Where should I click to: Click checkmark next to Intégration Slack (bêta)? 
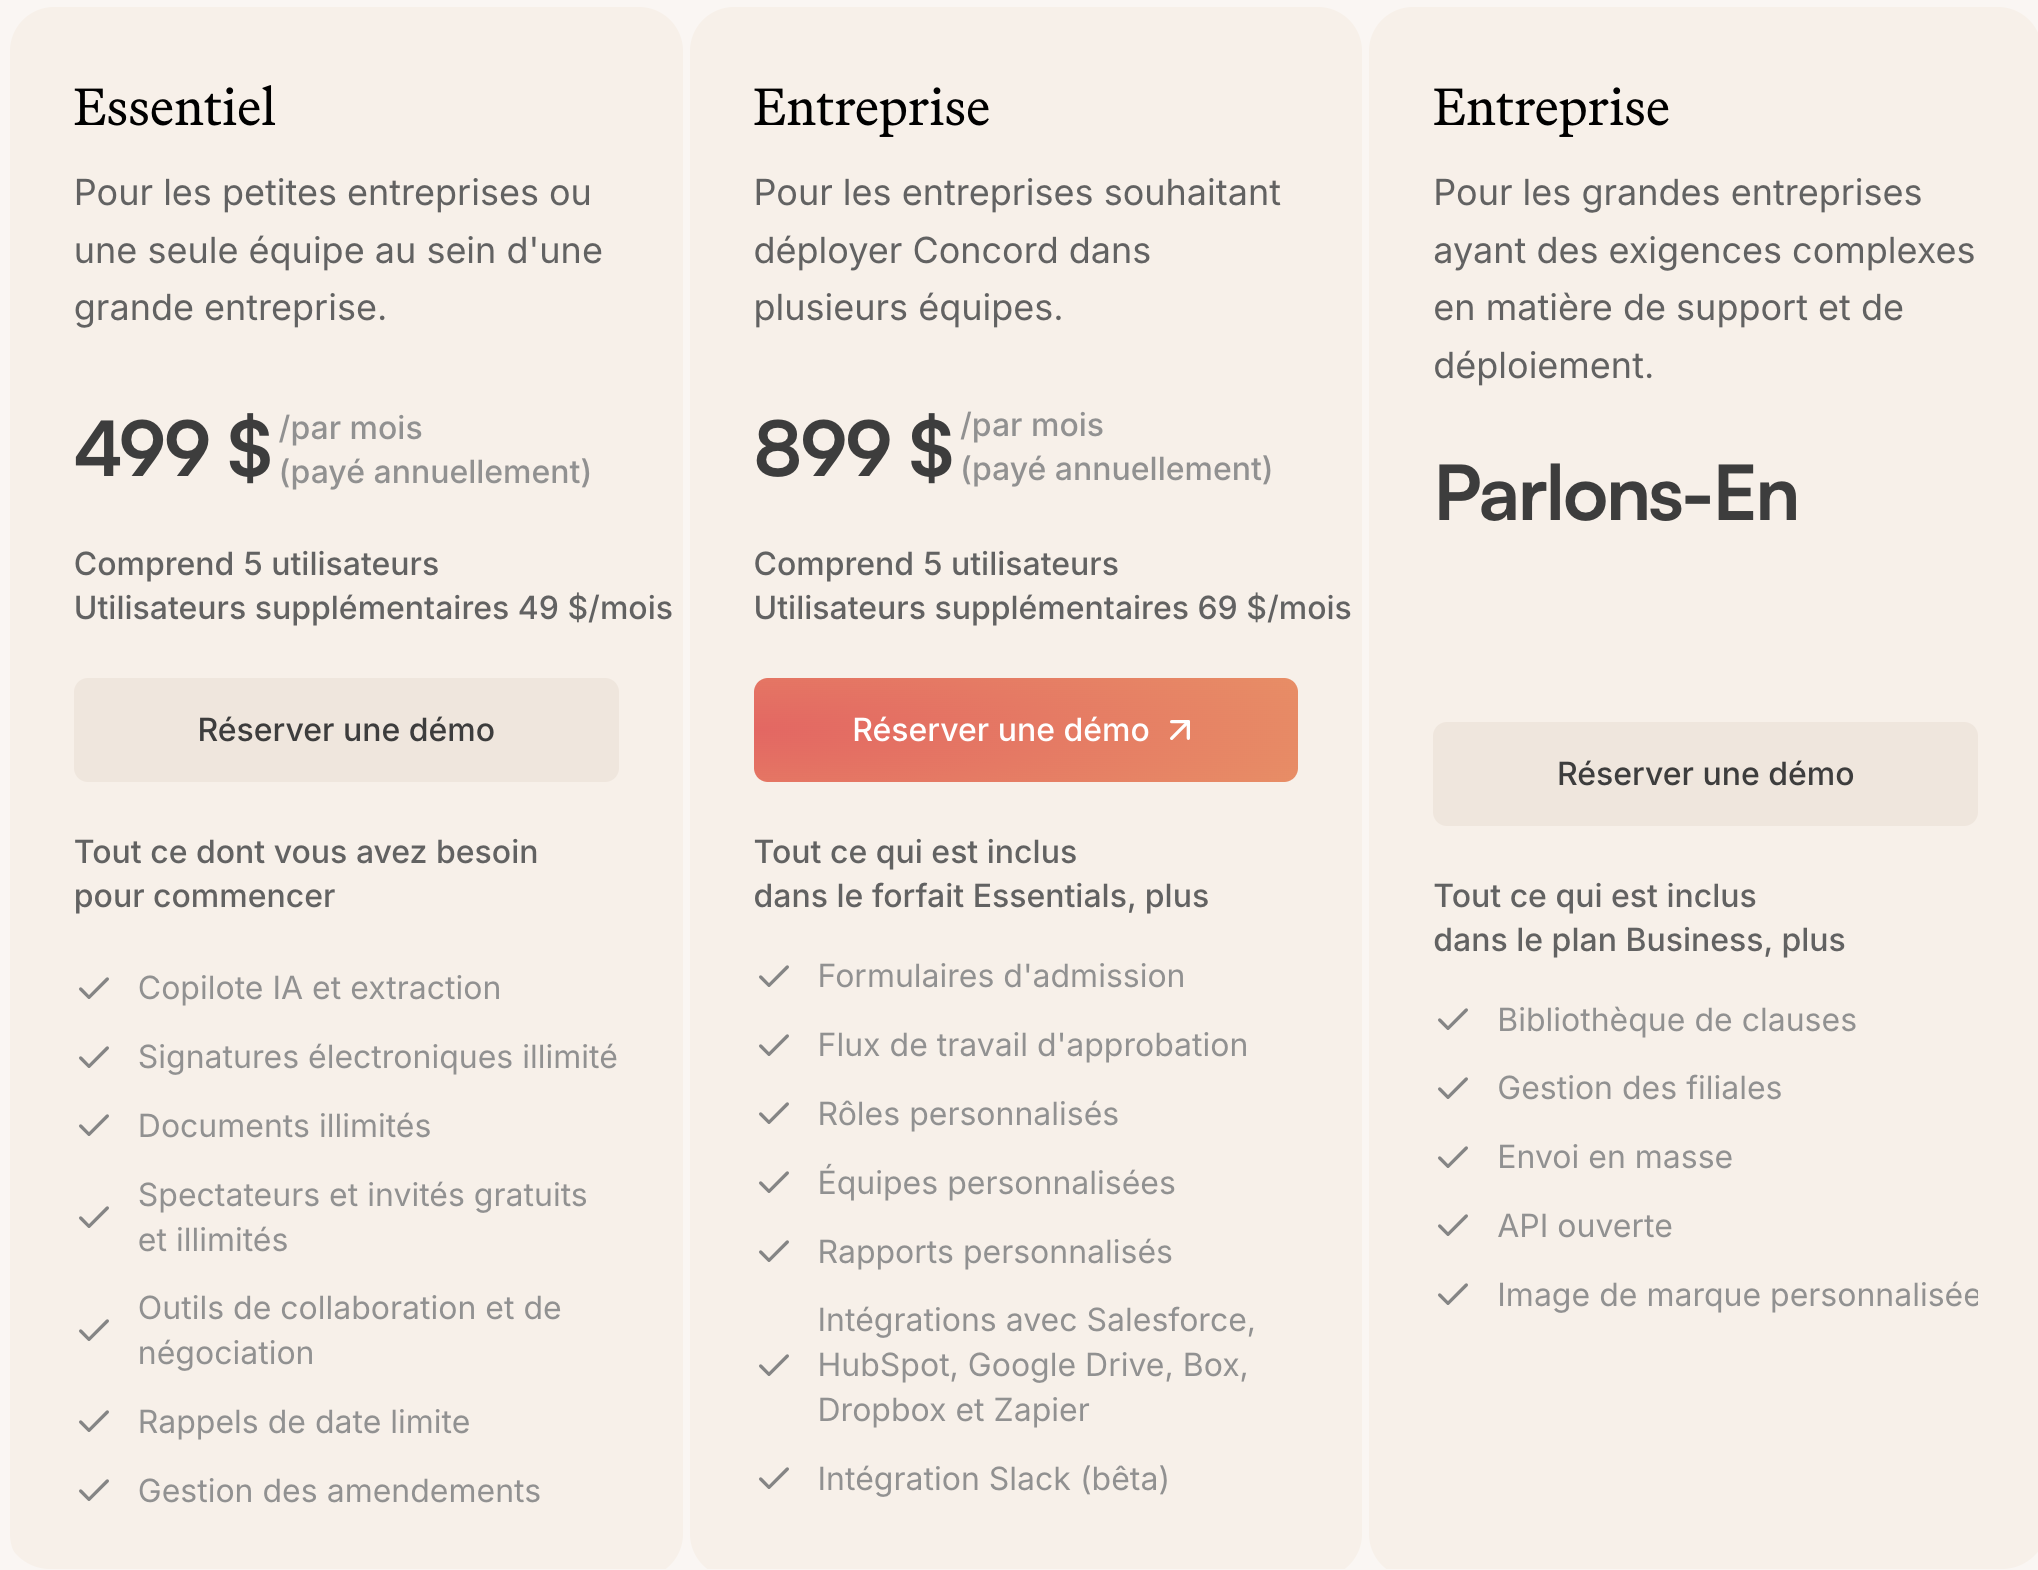pos(774,1479)
